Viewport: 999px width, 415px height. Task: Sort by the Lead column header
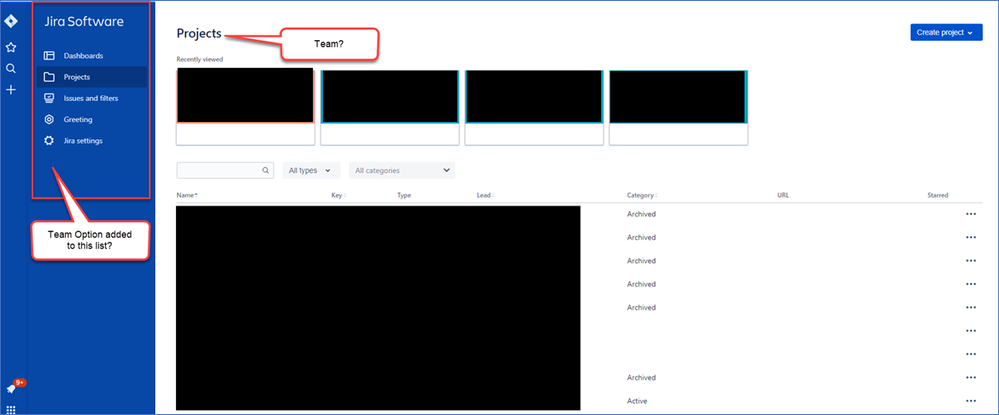(485, 195)
